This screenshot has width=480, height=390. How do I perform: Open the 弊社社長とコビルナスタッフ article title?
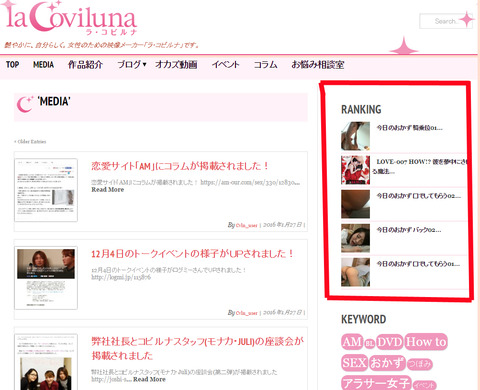[x=197, y=348]
